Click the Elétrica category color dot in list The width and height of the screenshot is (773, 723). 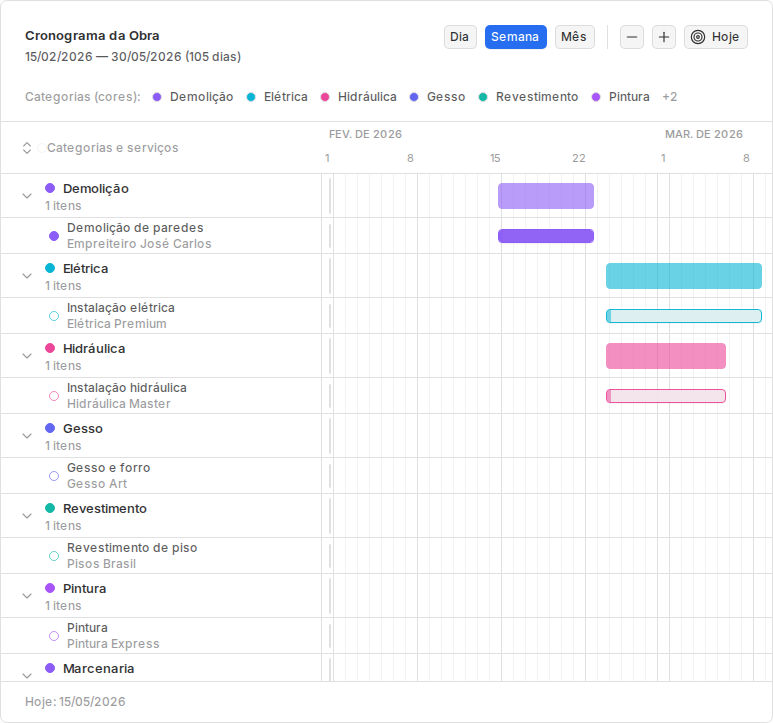point(50,268)
